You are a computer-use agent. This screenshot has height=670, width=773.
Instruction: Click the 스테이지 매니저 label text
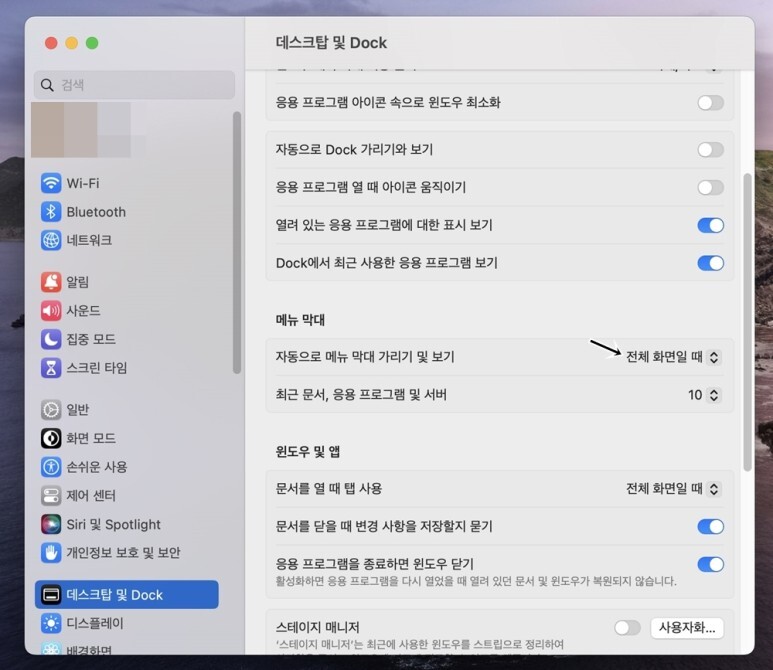(x=317, y=627)
